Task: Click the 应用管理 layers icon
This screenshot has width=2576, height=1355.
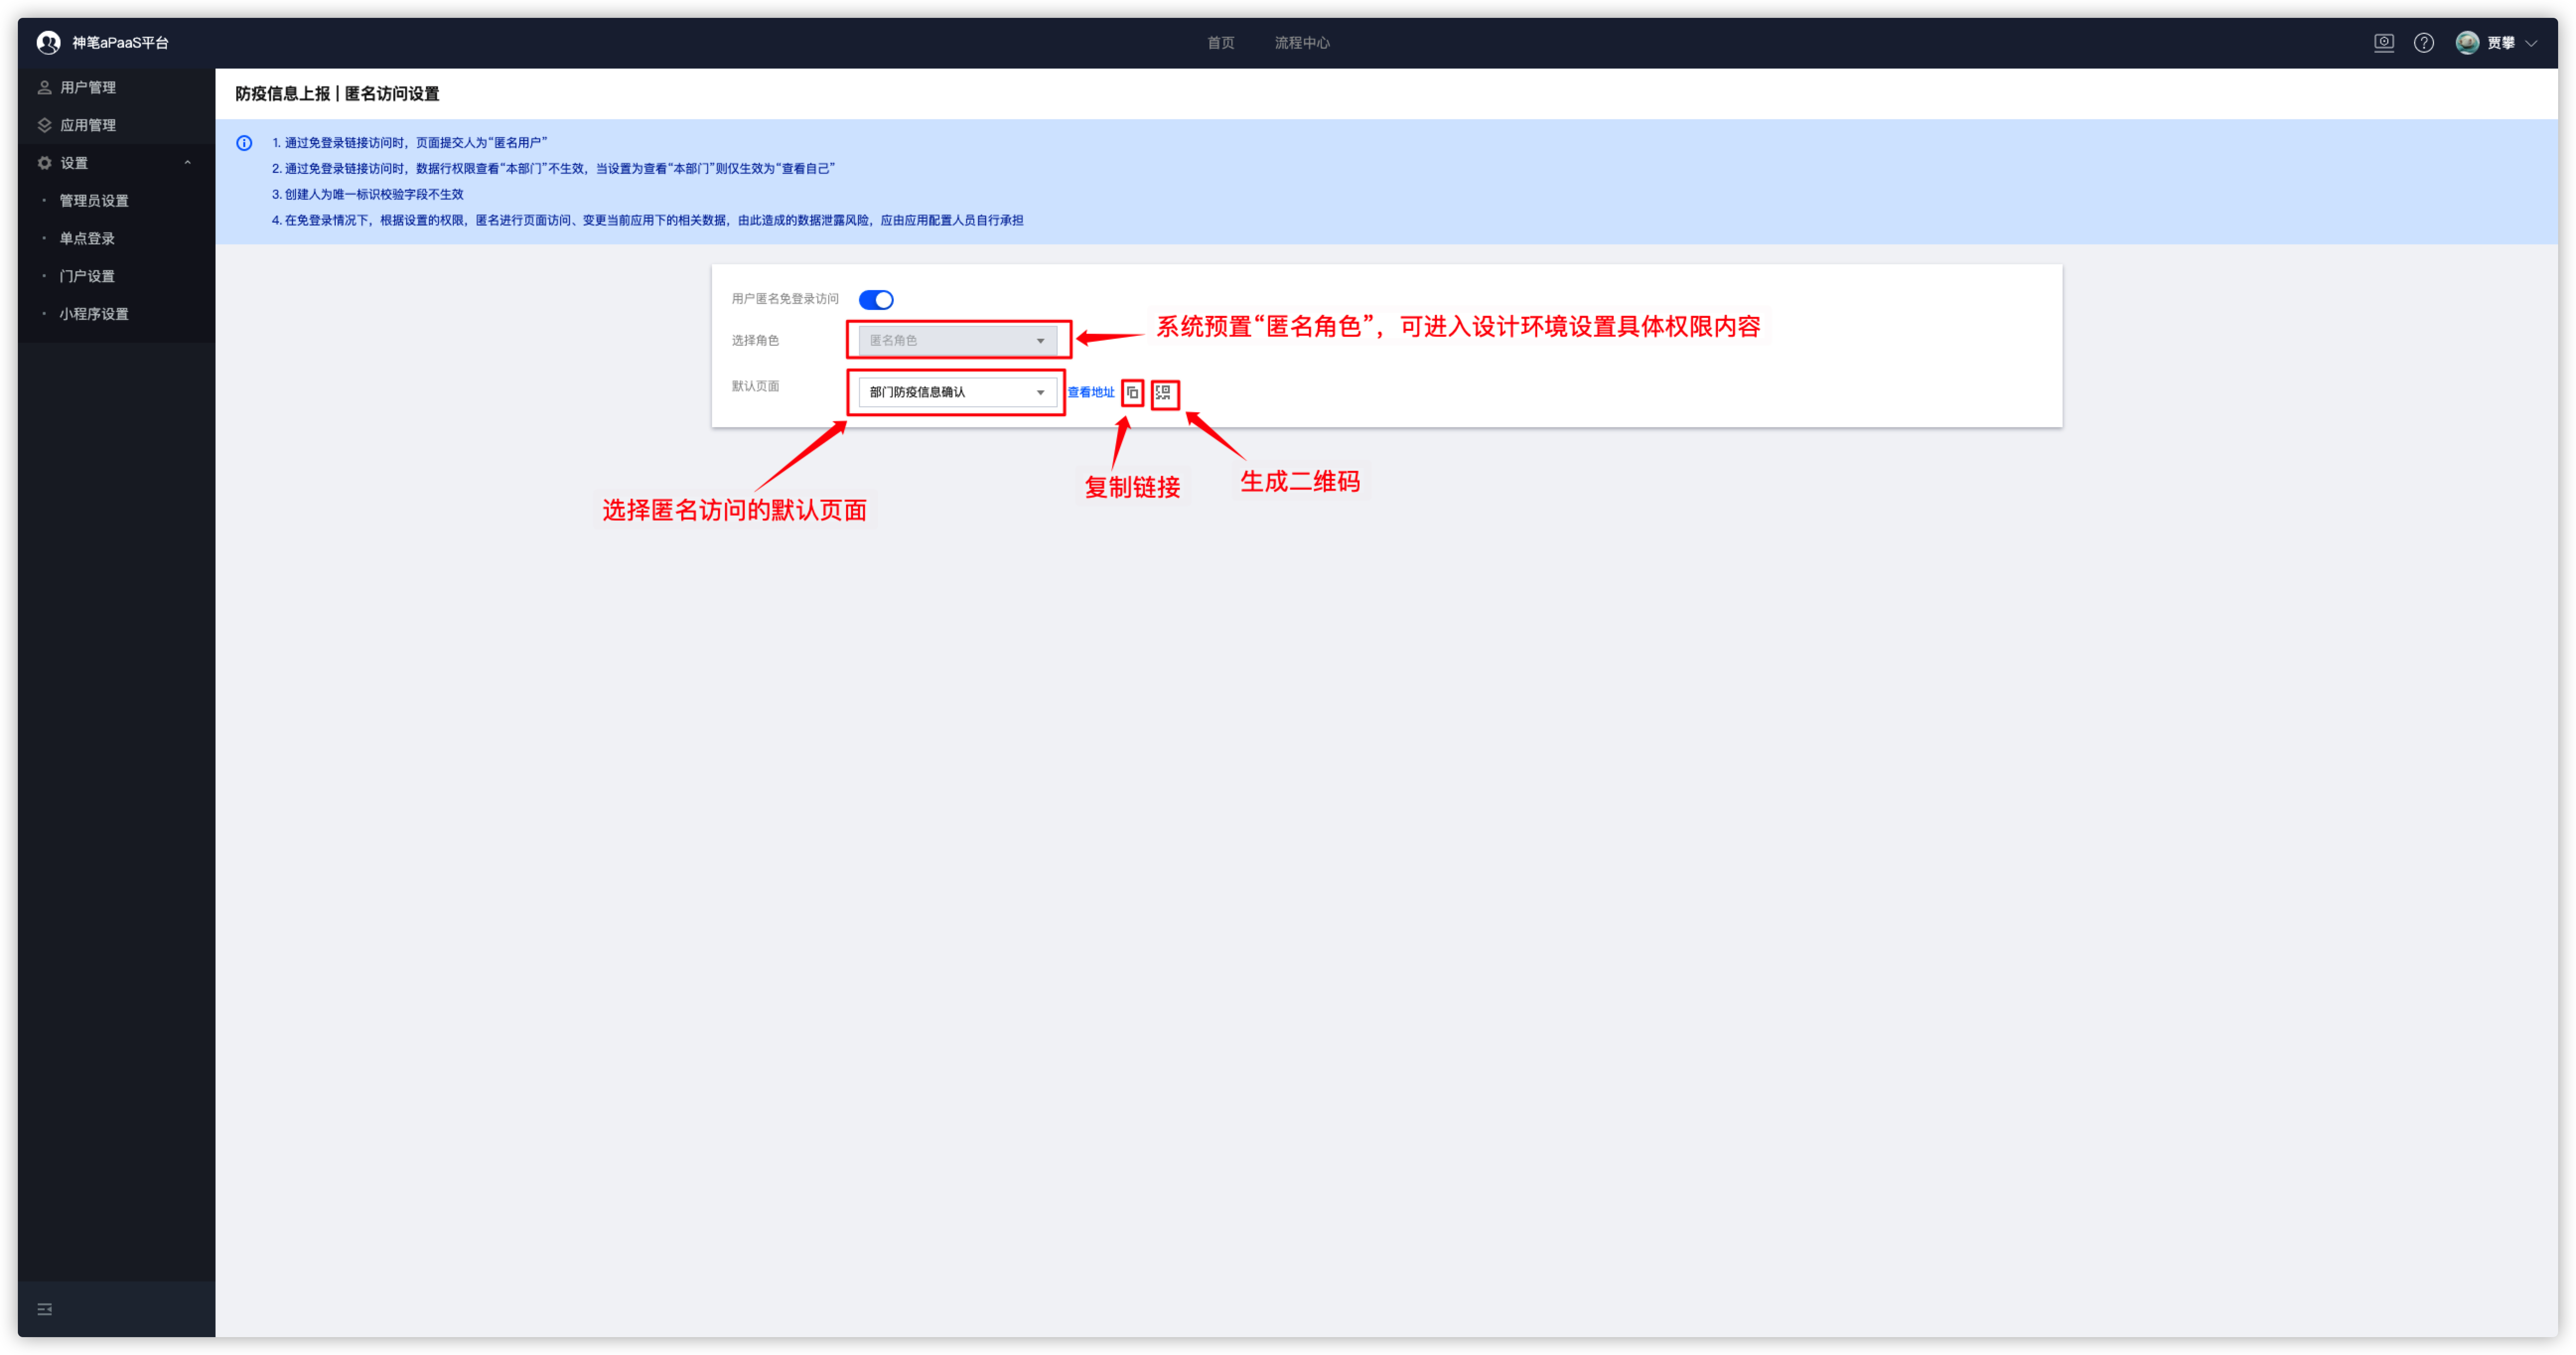Action: [x=44, y=125]
